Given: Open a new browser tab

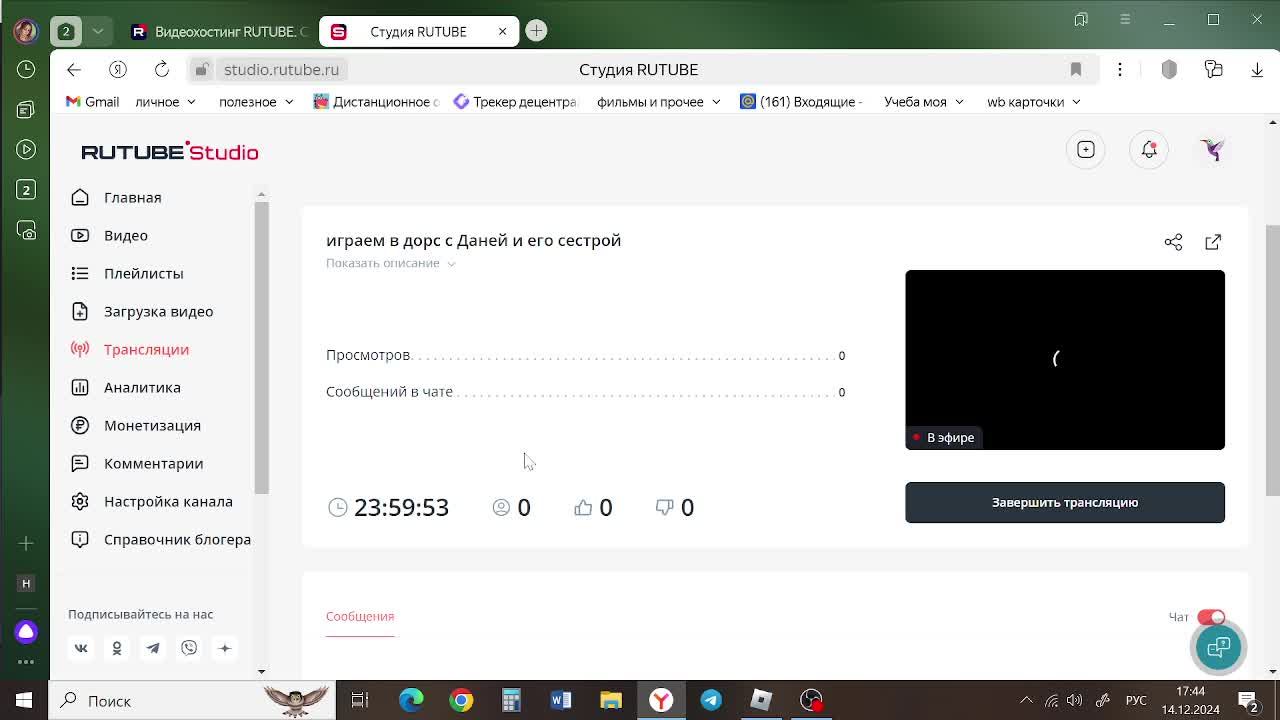Looking at the screenshot, I should pos(536,31).
